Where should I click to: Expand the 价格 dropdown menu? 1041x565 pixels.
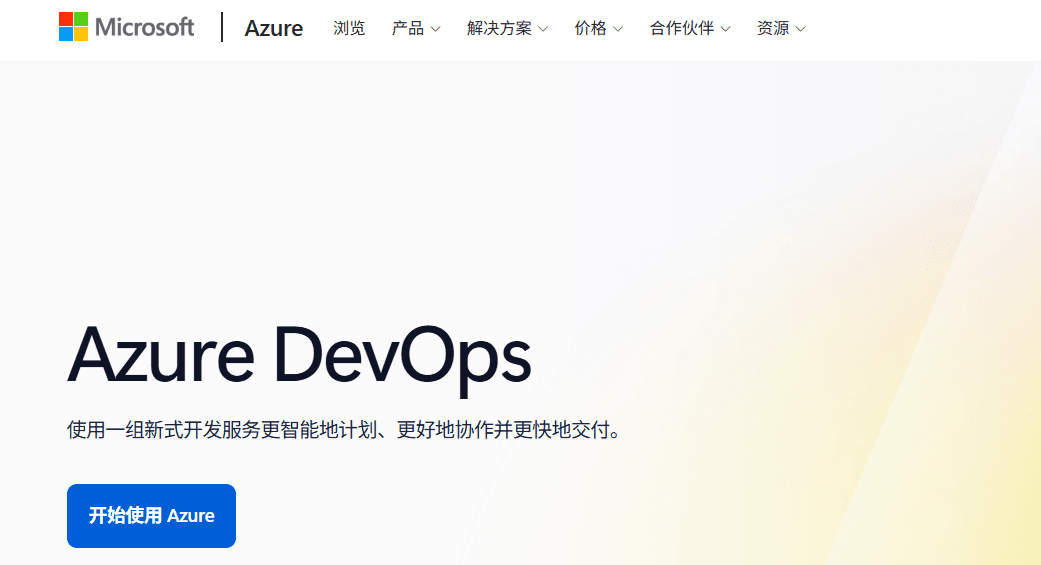[598, 29]
